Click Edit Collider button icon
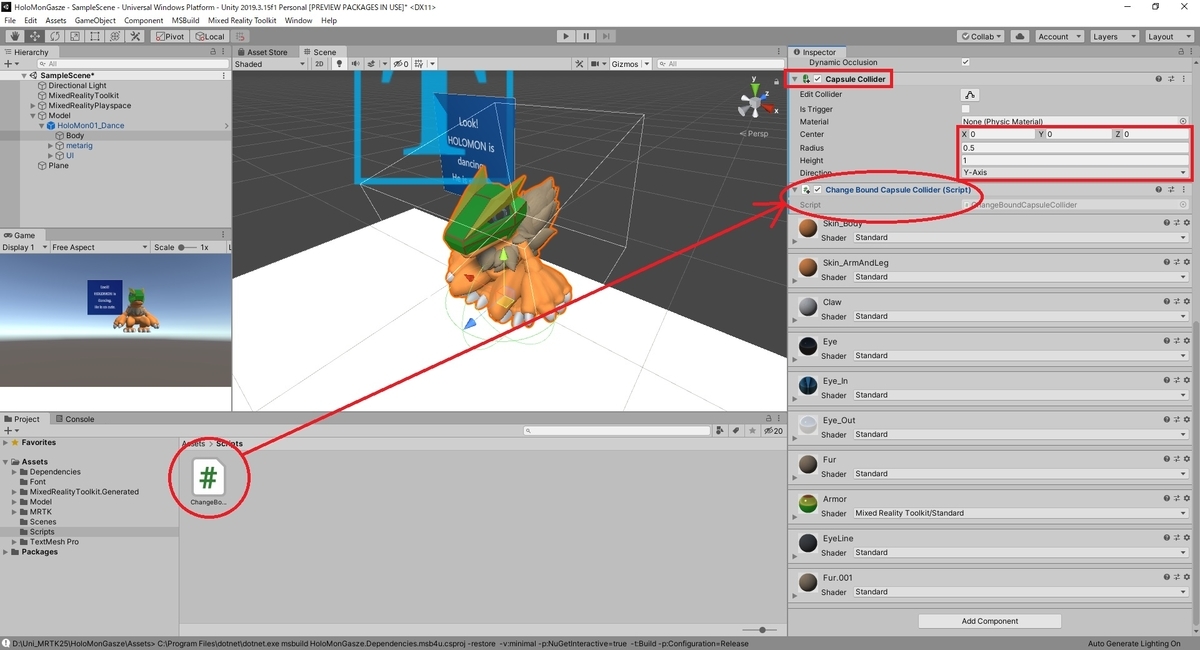Image resolution: width=1200 pixels, height=650 pixels. coord(970,94)
